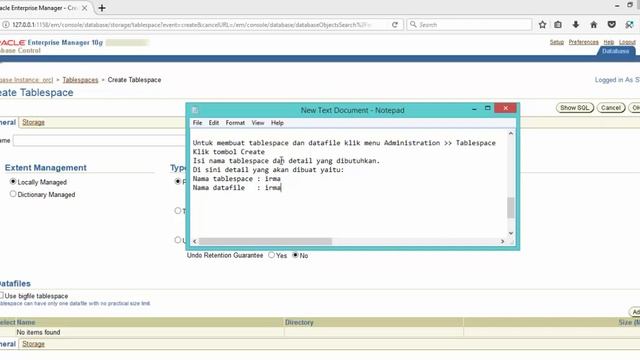Open the Notepad Edit menu
This screenshot has height=360, width=640.
214,122
